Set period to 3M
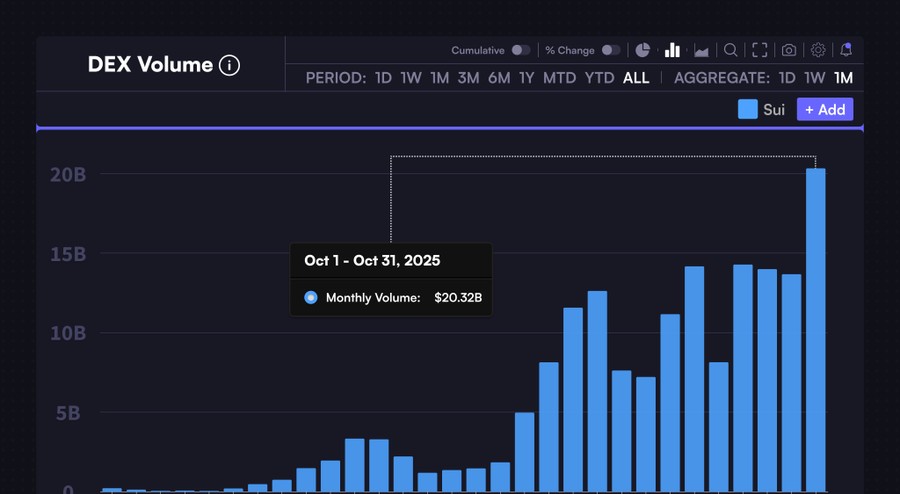 click(468, 78)
